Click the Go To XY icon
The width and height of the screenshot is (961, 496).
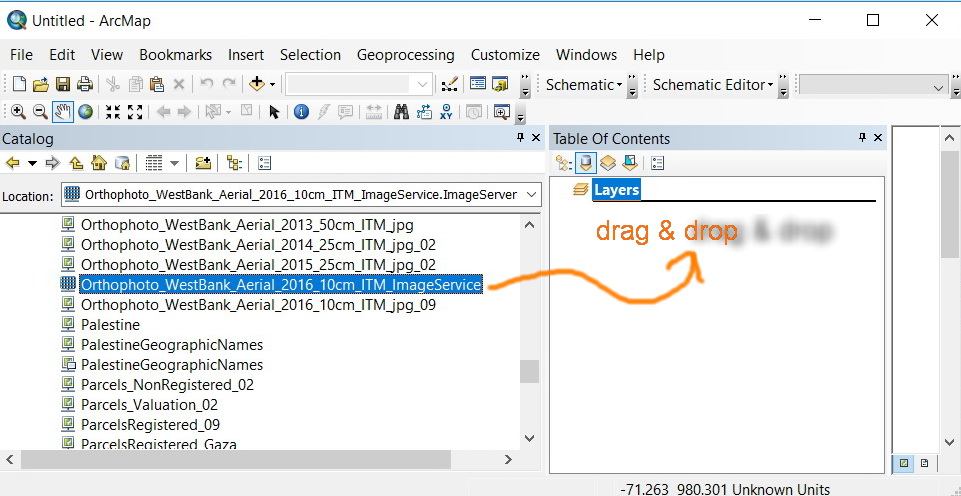[446, 112]
